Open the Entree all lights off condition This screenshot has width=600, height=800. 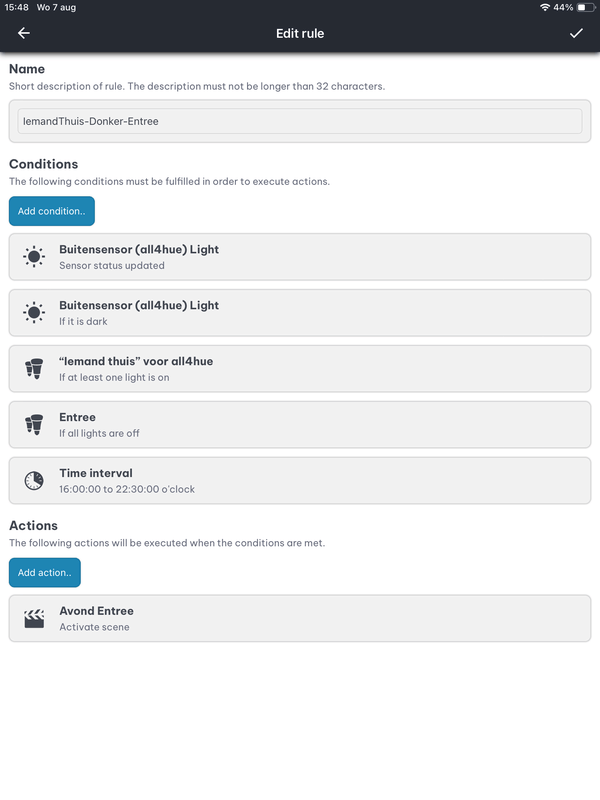(300, 425)
